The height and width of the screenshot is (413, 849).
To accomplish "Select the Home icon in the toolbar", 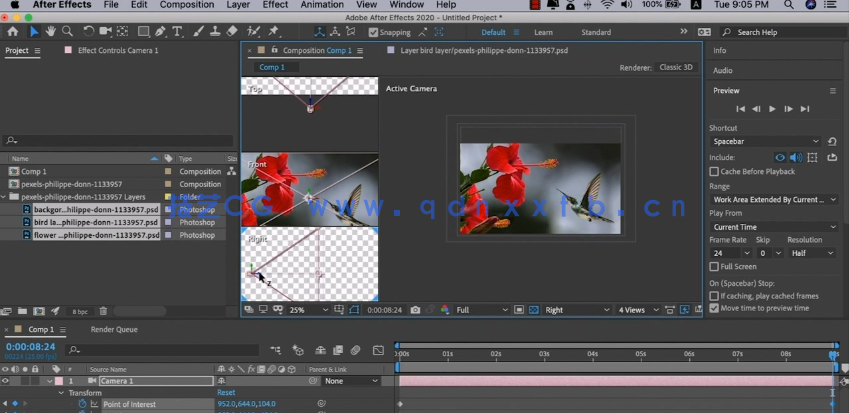I will 12,31.
